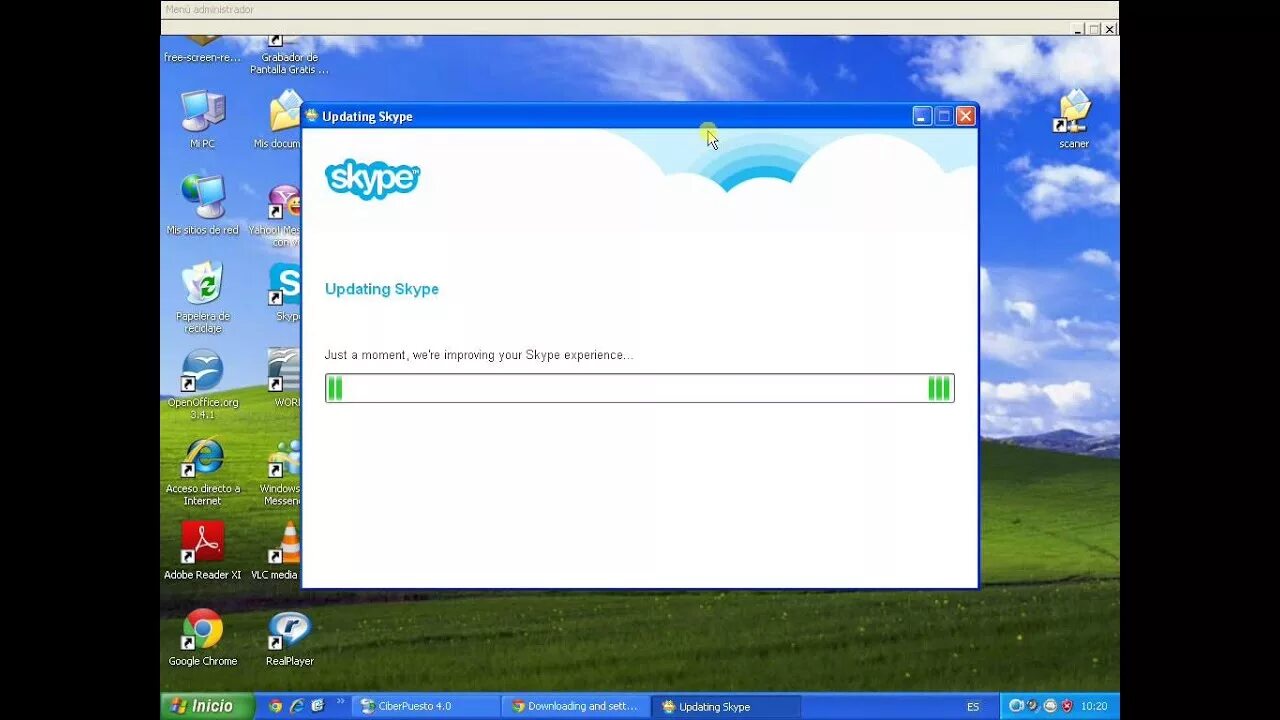Screen dimensions: 1280x720
Task: Maximize the Updating Skype window
Action: click(x=944, y=116)
